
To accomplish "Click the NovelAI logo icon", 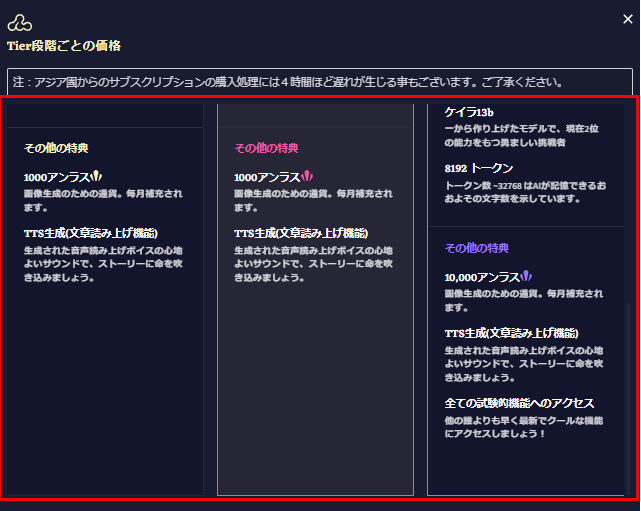I will 21,22.
